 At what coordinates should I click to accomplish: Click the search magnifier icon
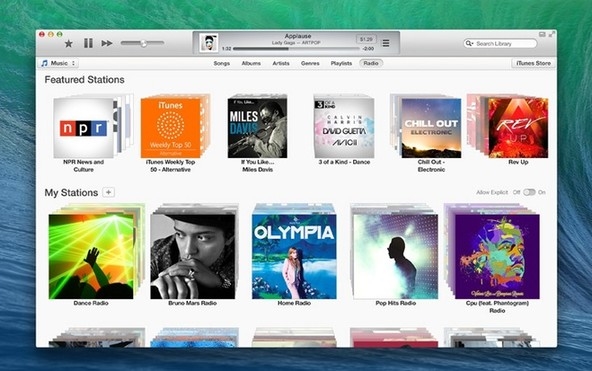pyautogui.click(x=469, y=43)
